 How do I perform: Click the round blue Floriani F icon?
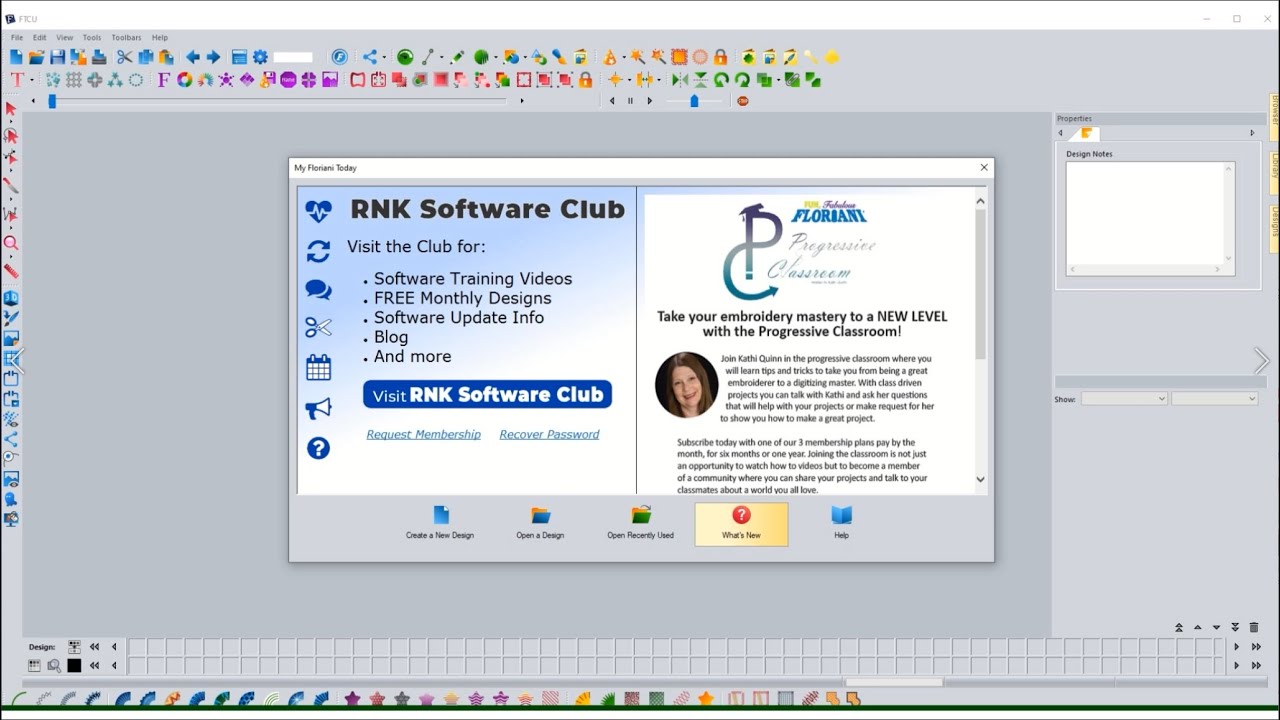click(x=339, y=57)
